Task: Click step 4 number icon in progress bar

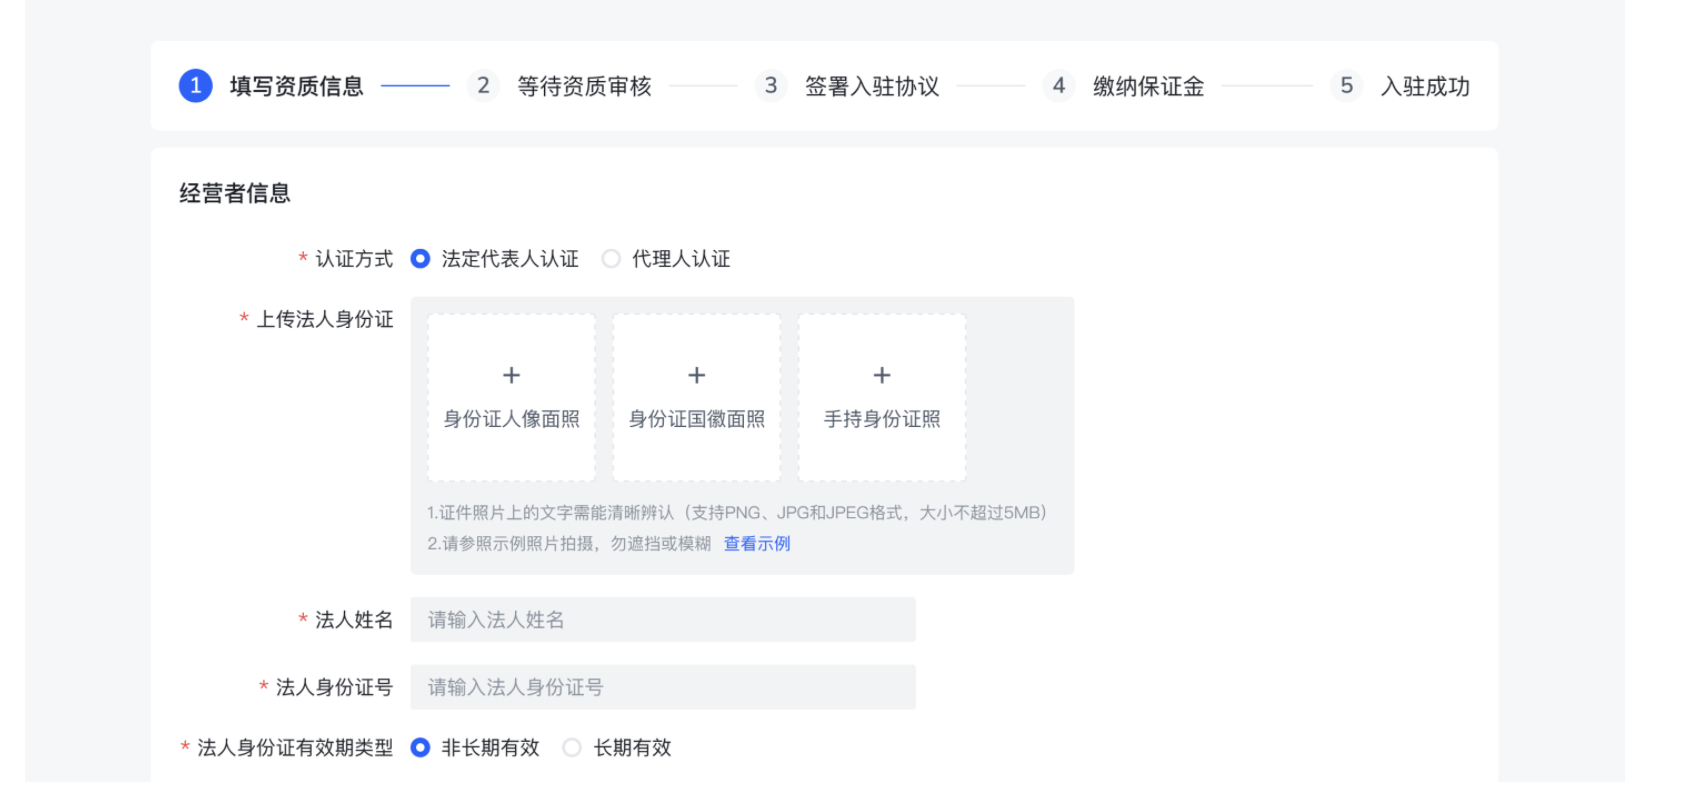Action: (1058, 86)
